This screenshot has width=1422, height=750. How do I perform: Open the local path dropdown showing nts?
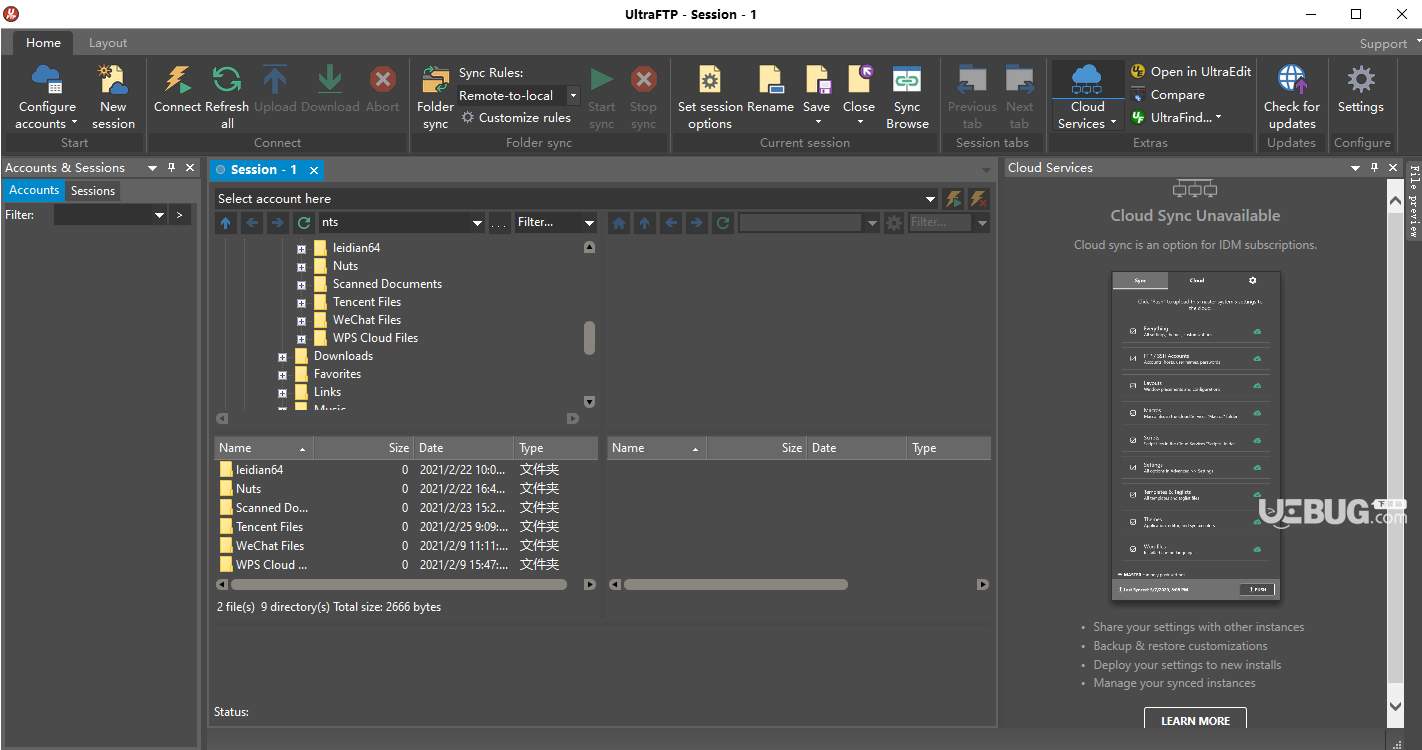coord(477,223)
